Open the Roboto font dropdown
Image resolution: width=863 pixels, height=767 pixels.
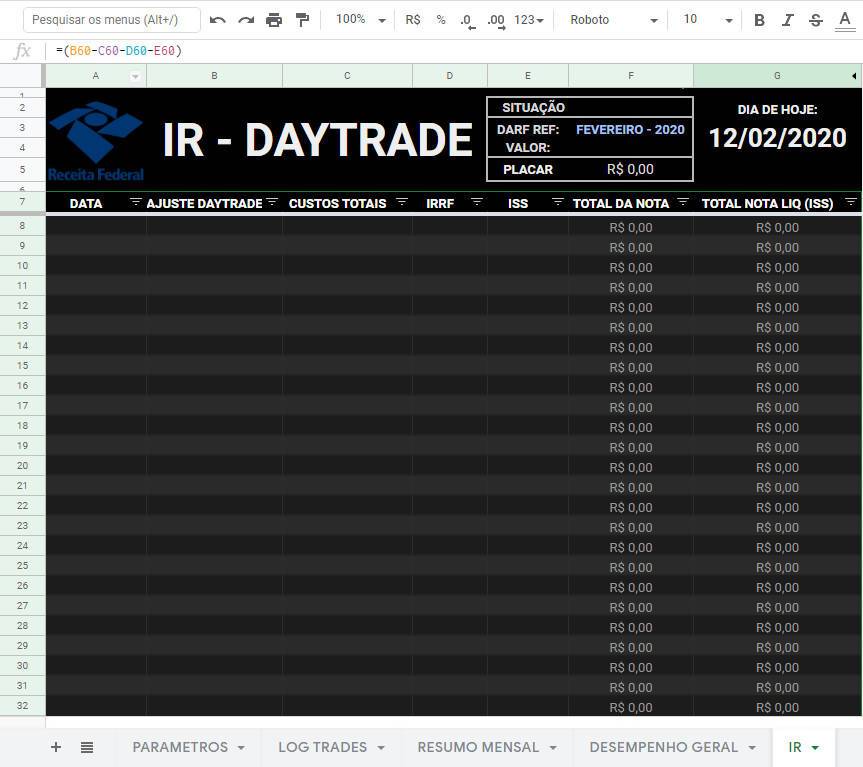614,20
